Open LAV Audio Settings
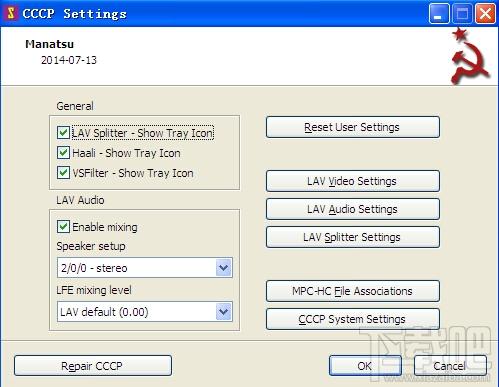The height and width of the screenshot is (387, 499). (353, 209)
